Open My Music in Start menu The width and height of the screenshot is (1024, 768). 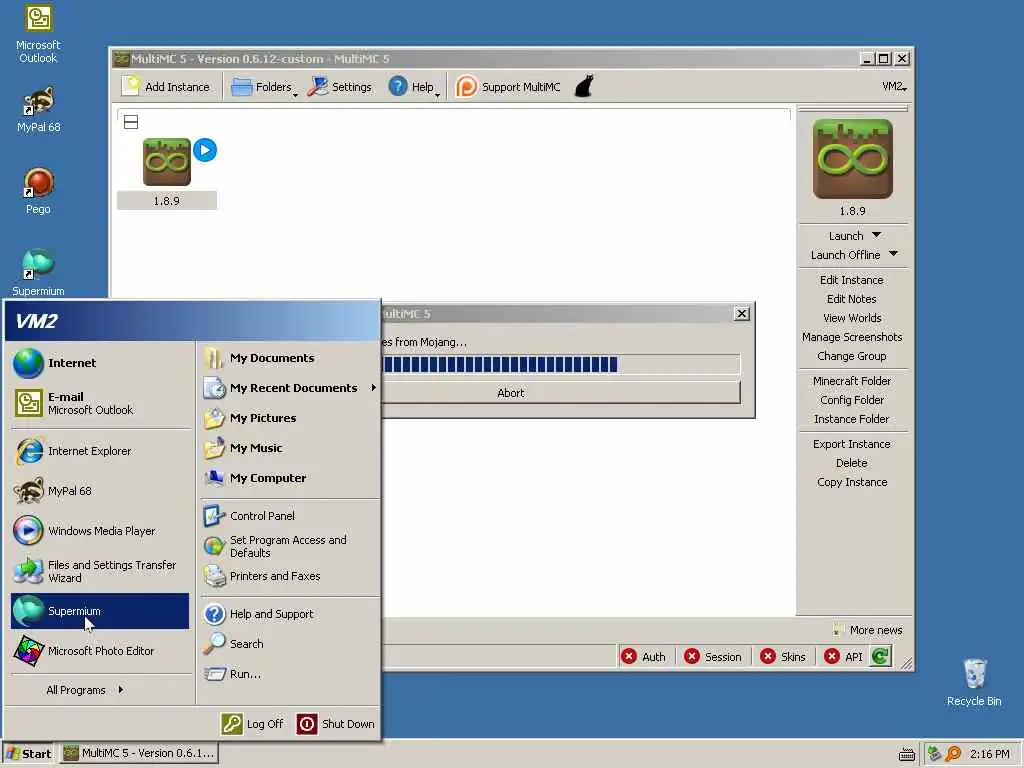click(289, 448)
